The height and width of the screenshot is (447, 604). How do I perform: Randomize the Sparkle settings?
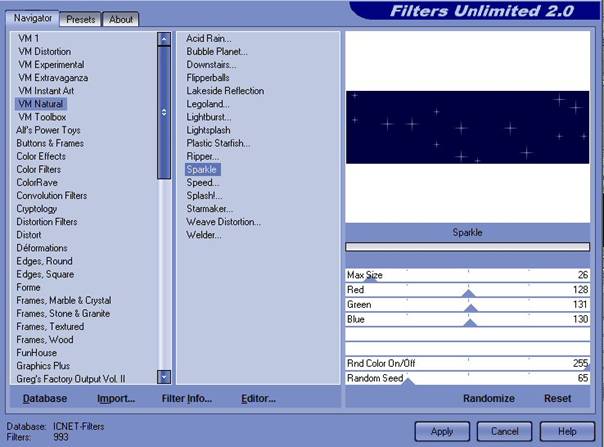click(x=488, y=398)
